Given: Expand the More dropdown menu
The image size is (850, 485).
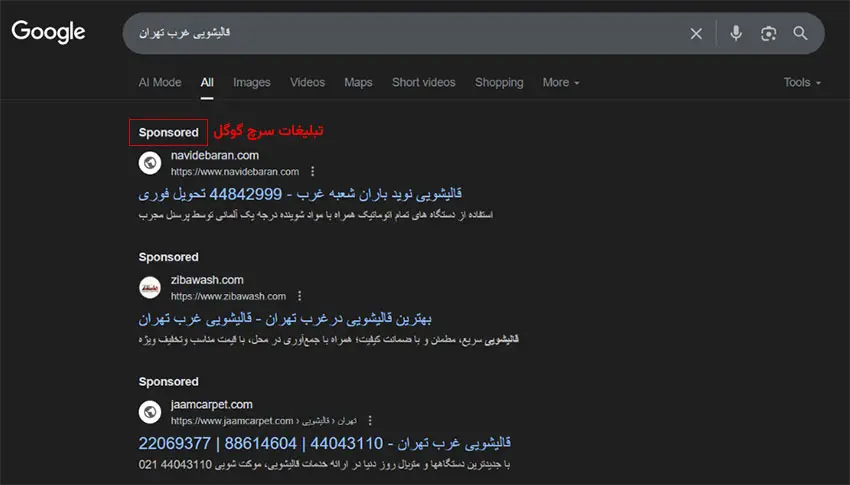Looking at the screenshot, I should tap(561, 82).
